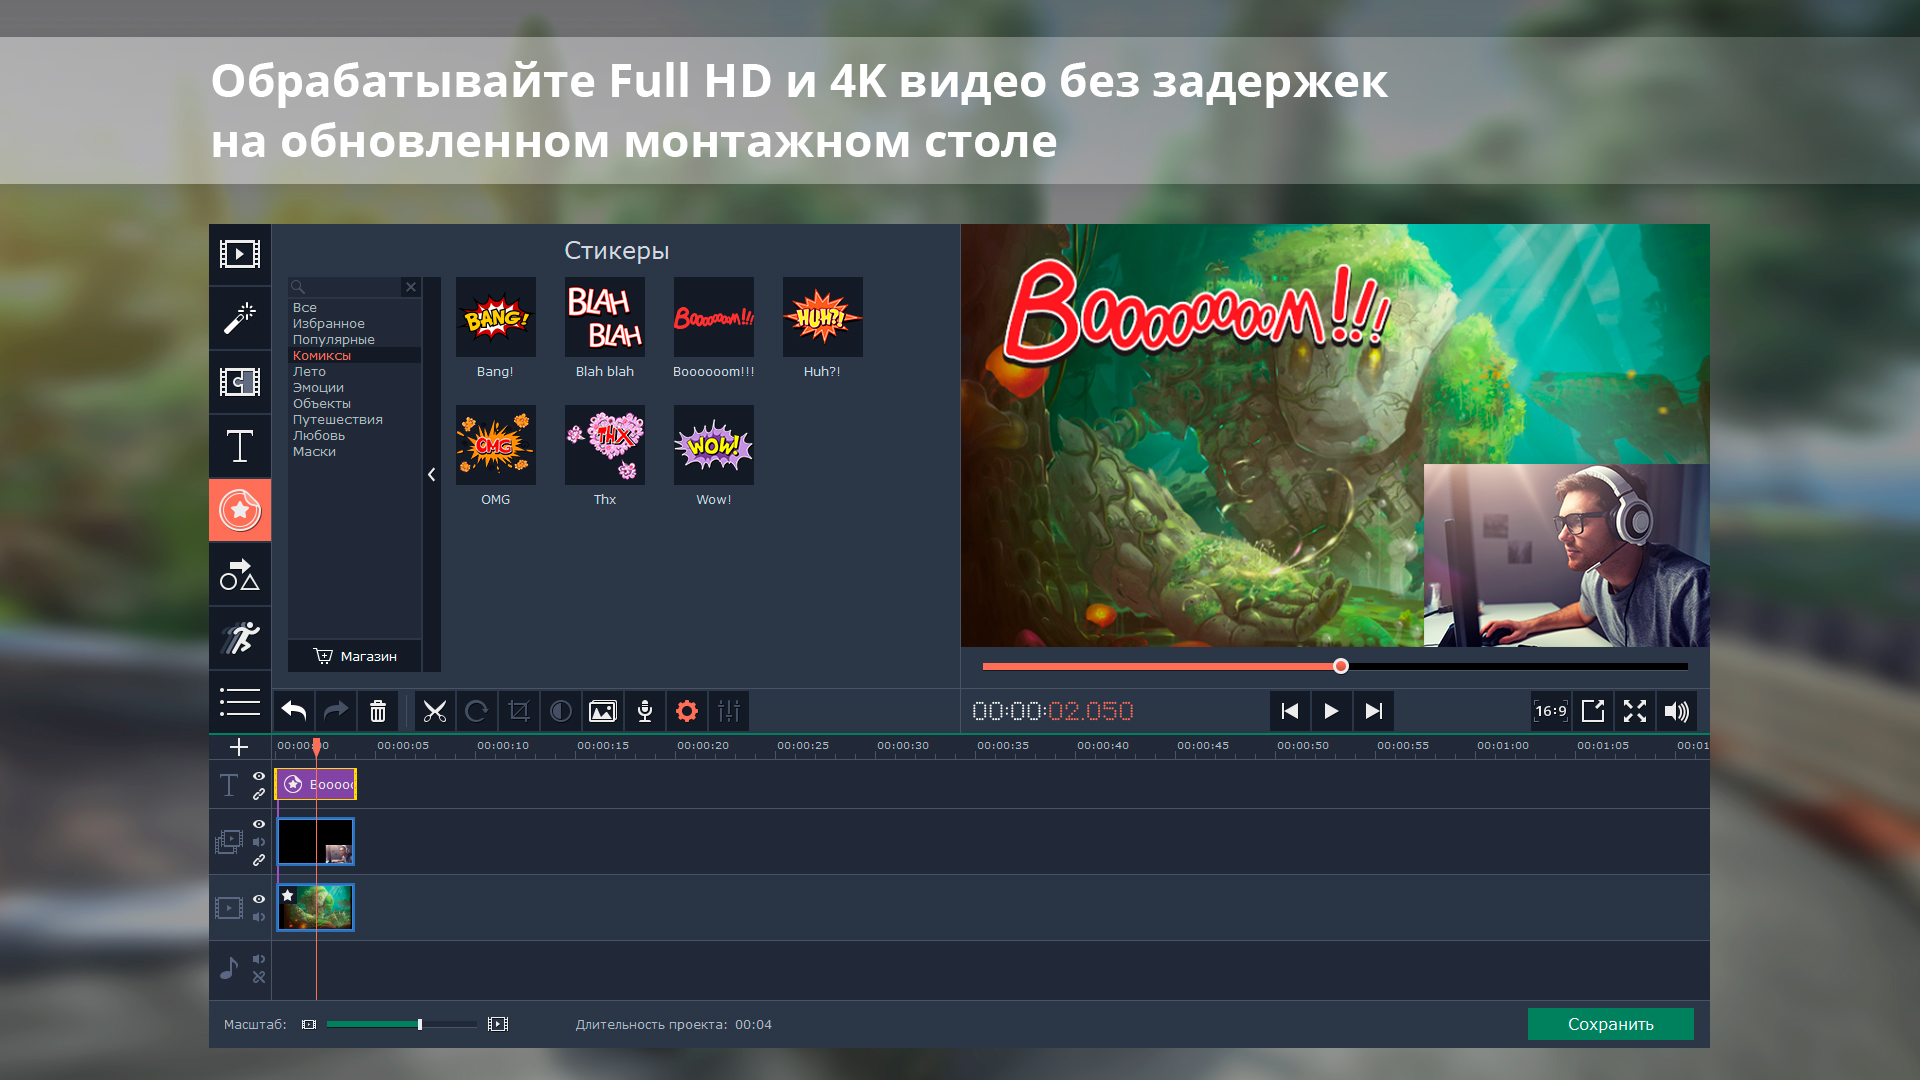
Task: Open the Магазин store button
Action: pos(355,656)
